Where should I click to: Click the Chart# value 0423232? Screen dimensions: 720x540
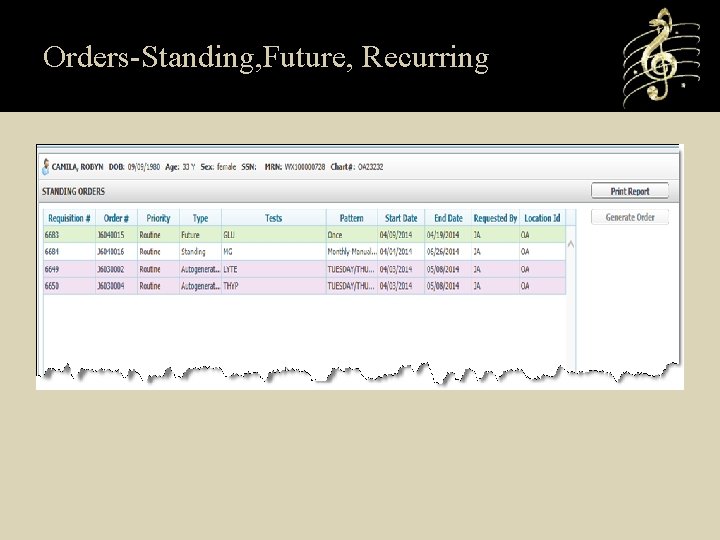point(371,167)
